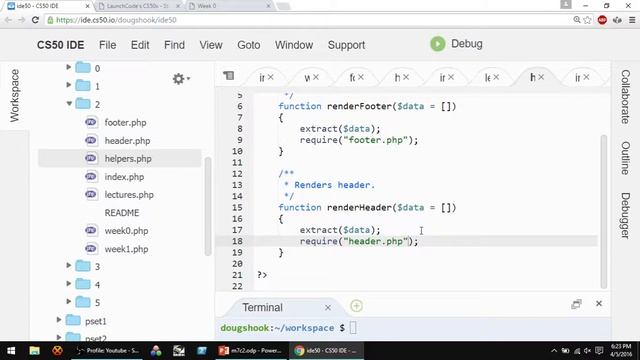Viewport: 640px width, 360px height.
Task: Open the Support menu
Action: [346, 45]
